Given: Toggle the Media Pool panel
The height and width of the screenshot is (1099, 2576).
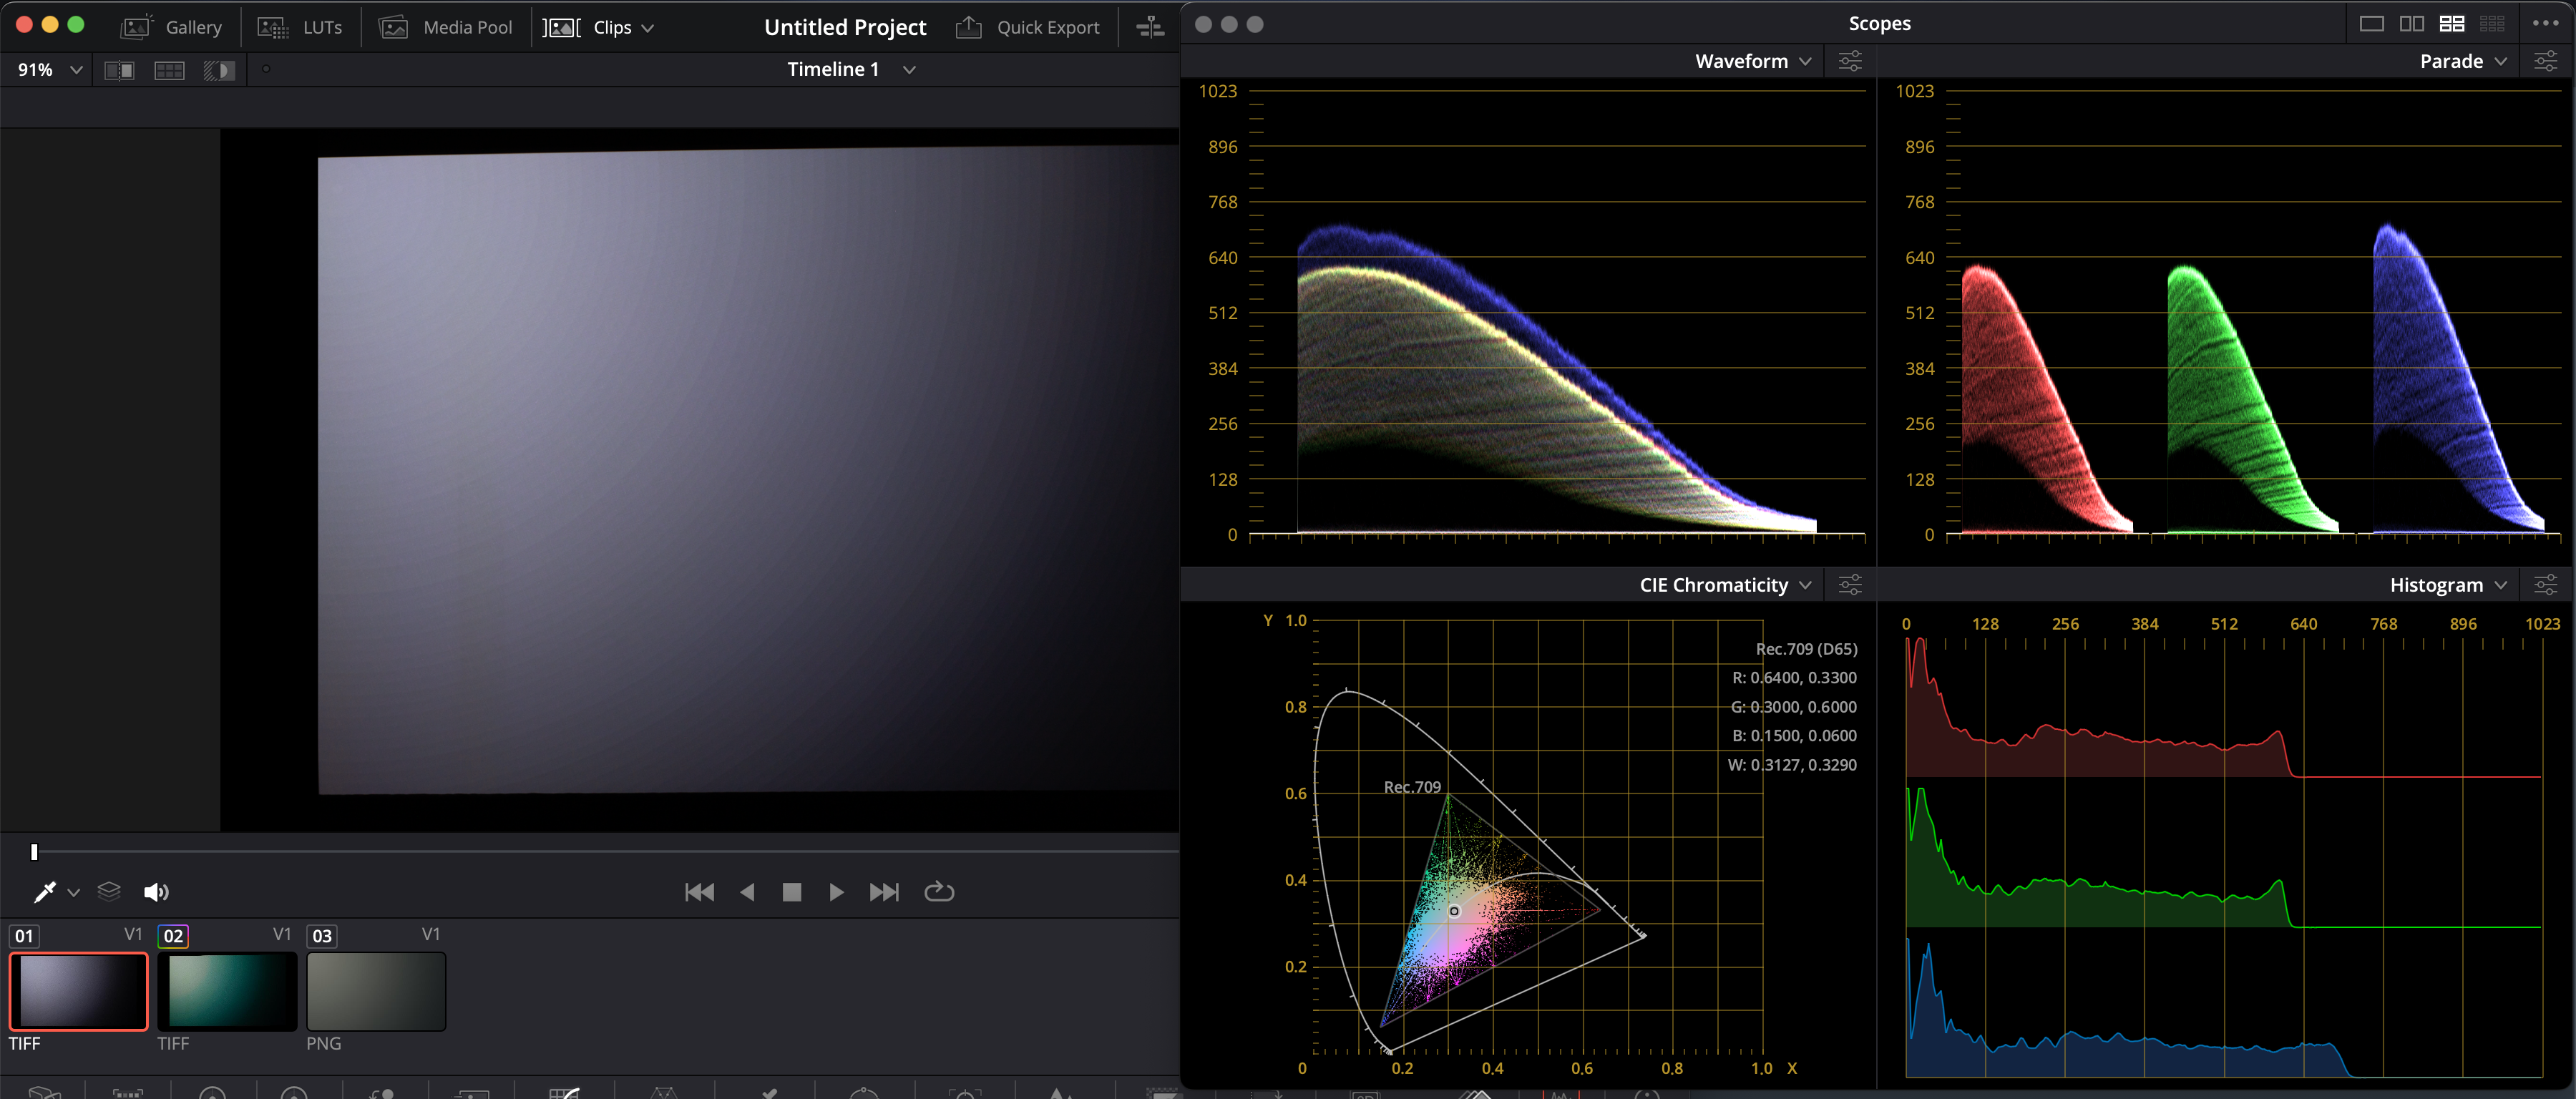Looking at the screenshot, I should point(446,27).
